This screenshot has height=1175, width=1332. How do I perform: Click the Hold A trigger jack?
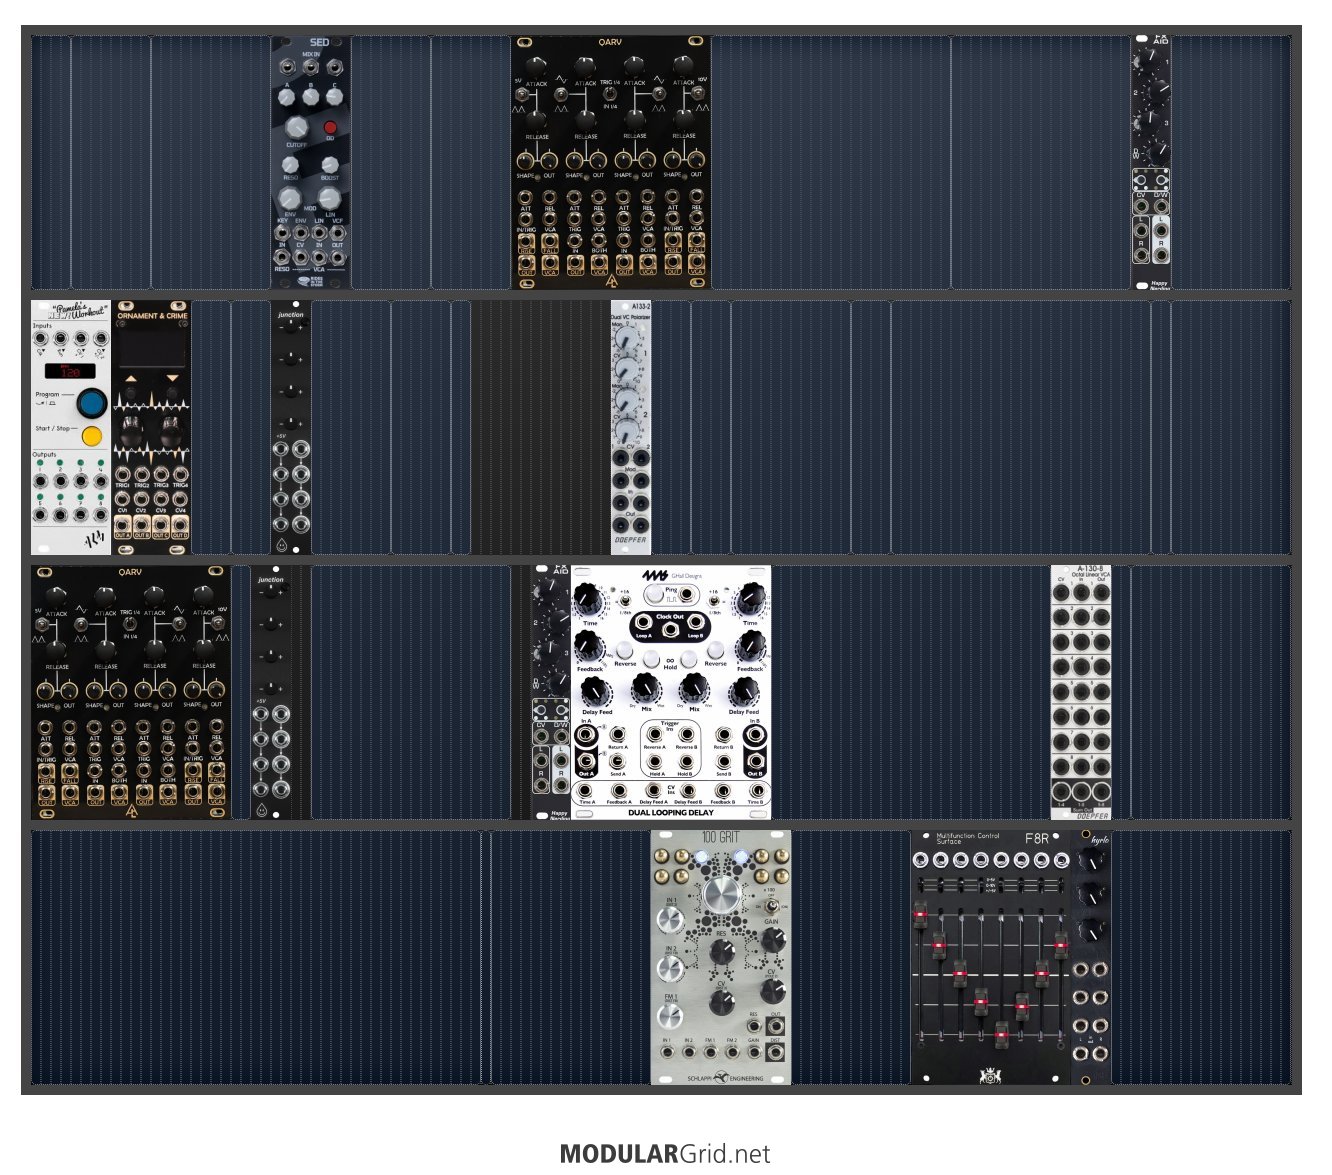click(657, 762)
